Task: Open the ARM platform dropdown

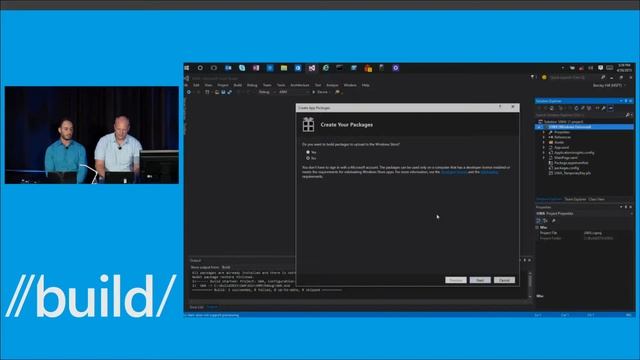Action: pyautogui.click(x=294, y=92)
